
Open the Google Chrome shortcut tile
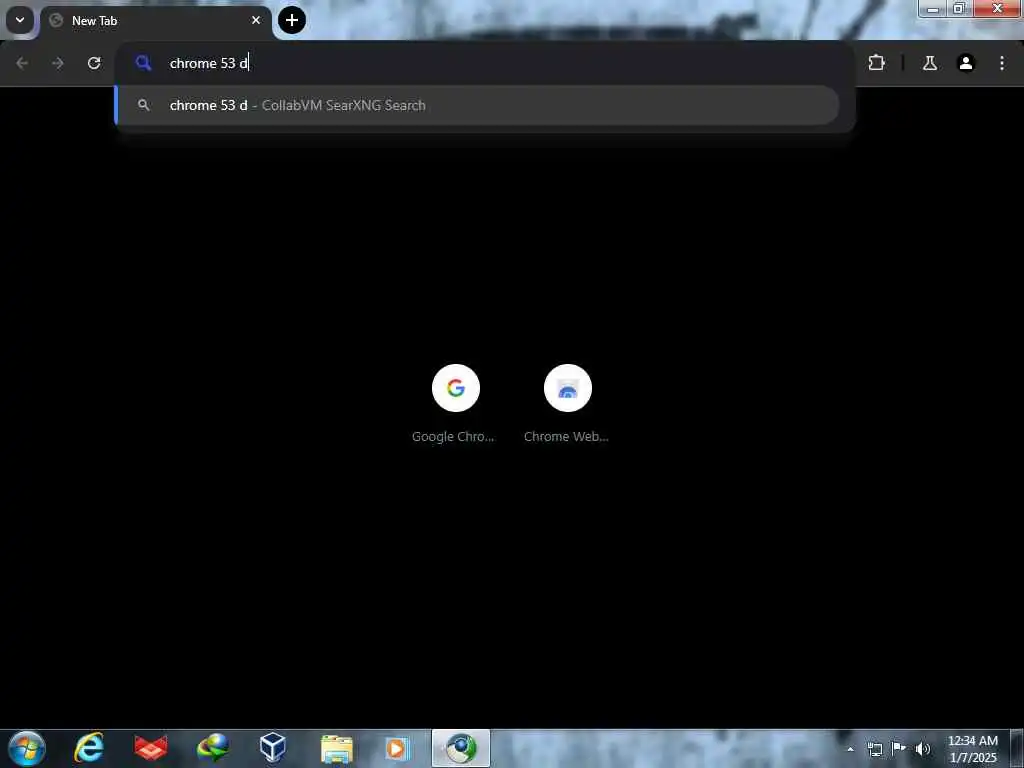click(x=455, y=404)
